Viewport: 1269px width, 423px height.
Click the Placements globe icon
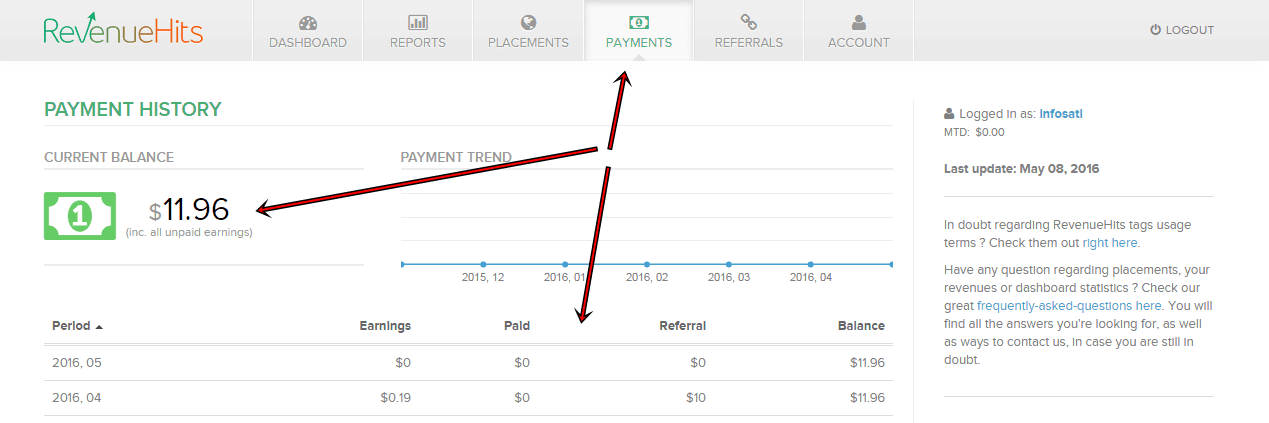pos(528,22)
